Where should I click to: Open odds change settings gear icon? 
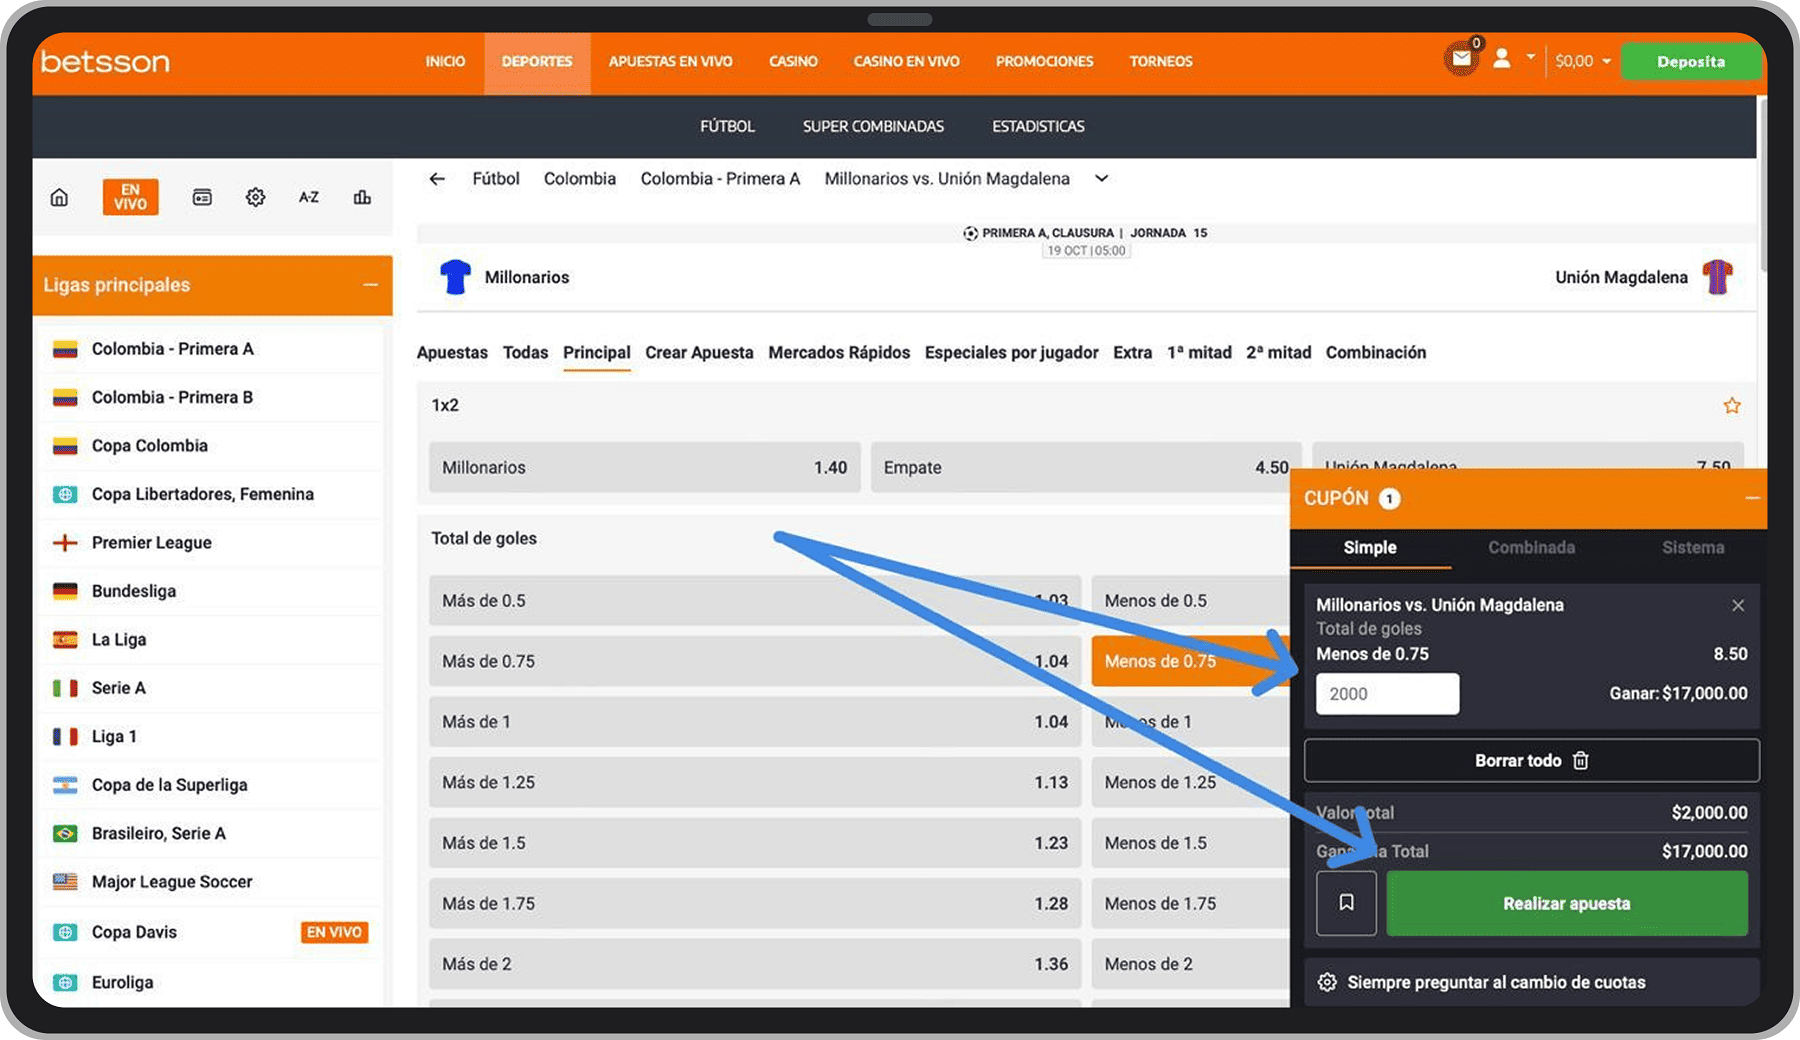[x=1327, y=982]
